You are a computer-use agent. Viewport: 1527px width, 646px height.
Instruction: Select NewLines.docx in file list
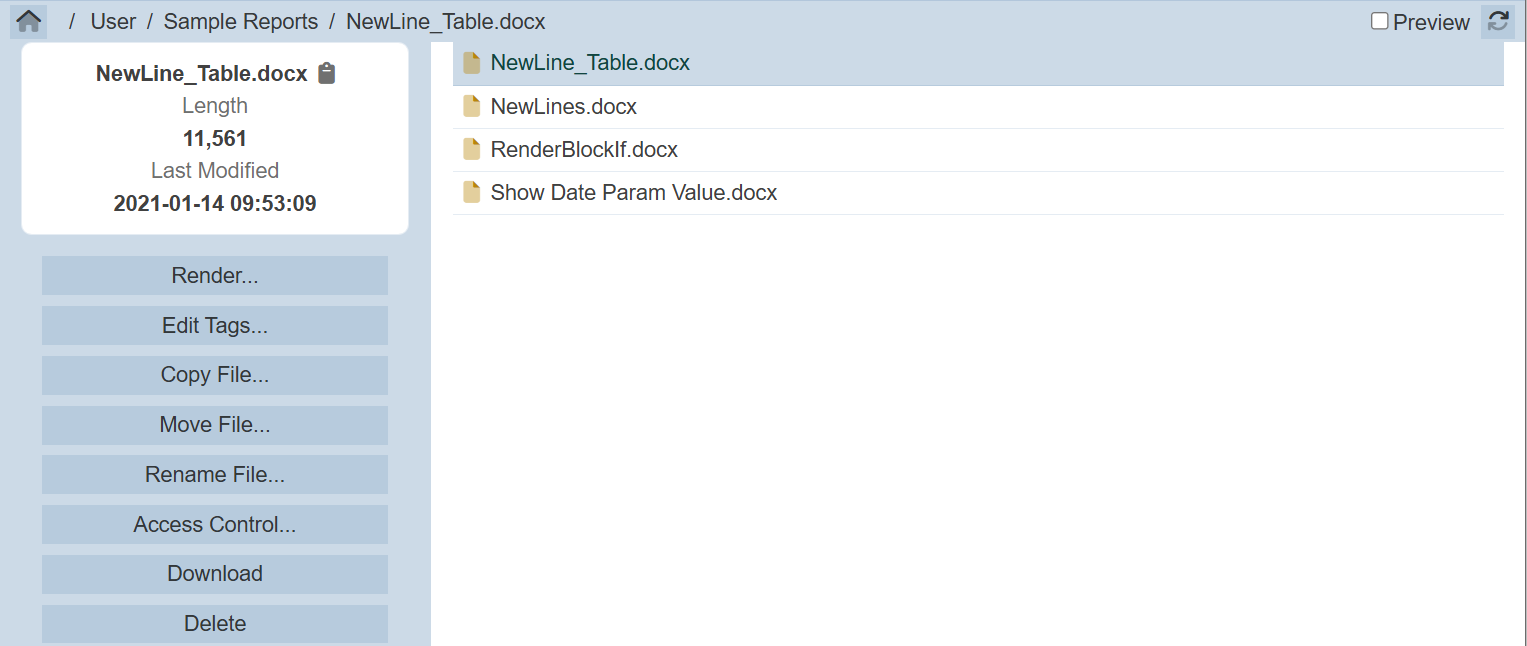[563, 107]
